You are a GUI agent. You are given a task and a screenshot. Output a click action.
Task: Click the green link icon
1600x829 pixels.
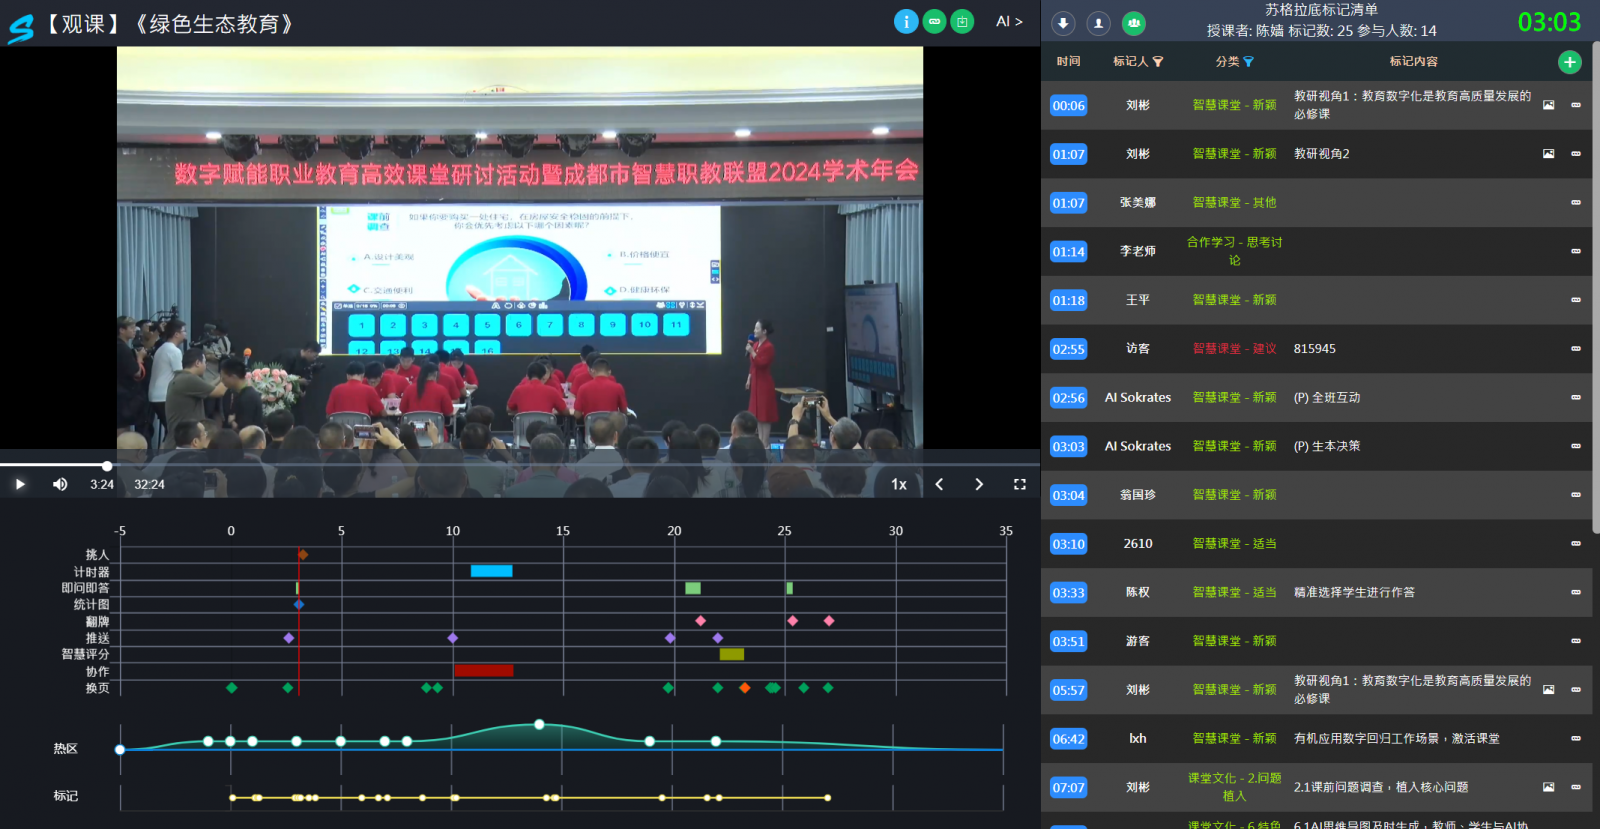tap(934, 21)
